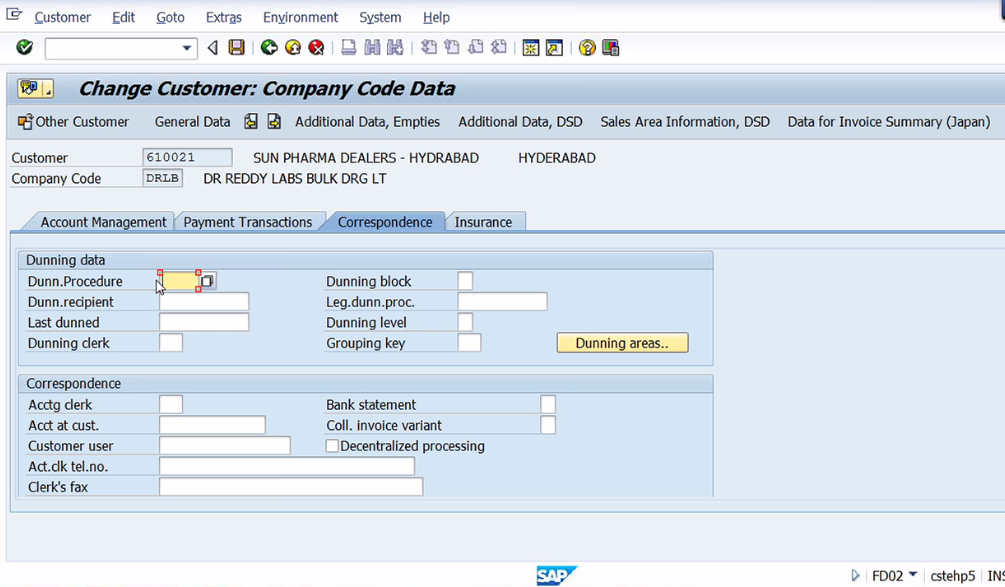The width and height of the screenshot is (1005, 587).
Task: Open the Customer menu
Action: click(x=63, y=17)
